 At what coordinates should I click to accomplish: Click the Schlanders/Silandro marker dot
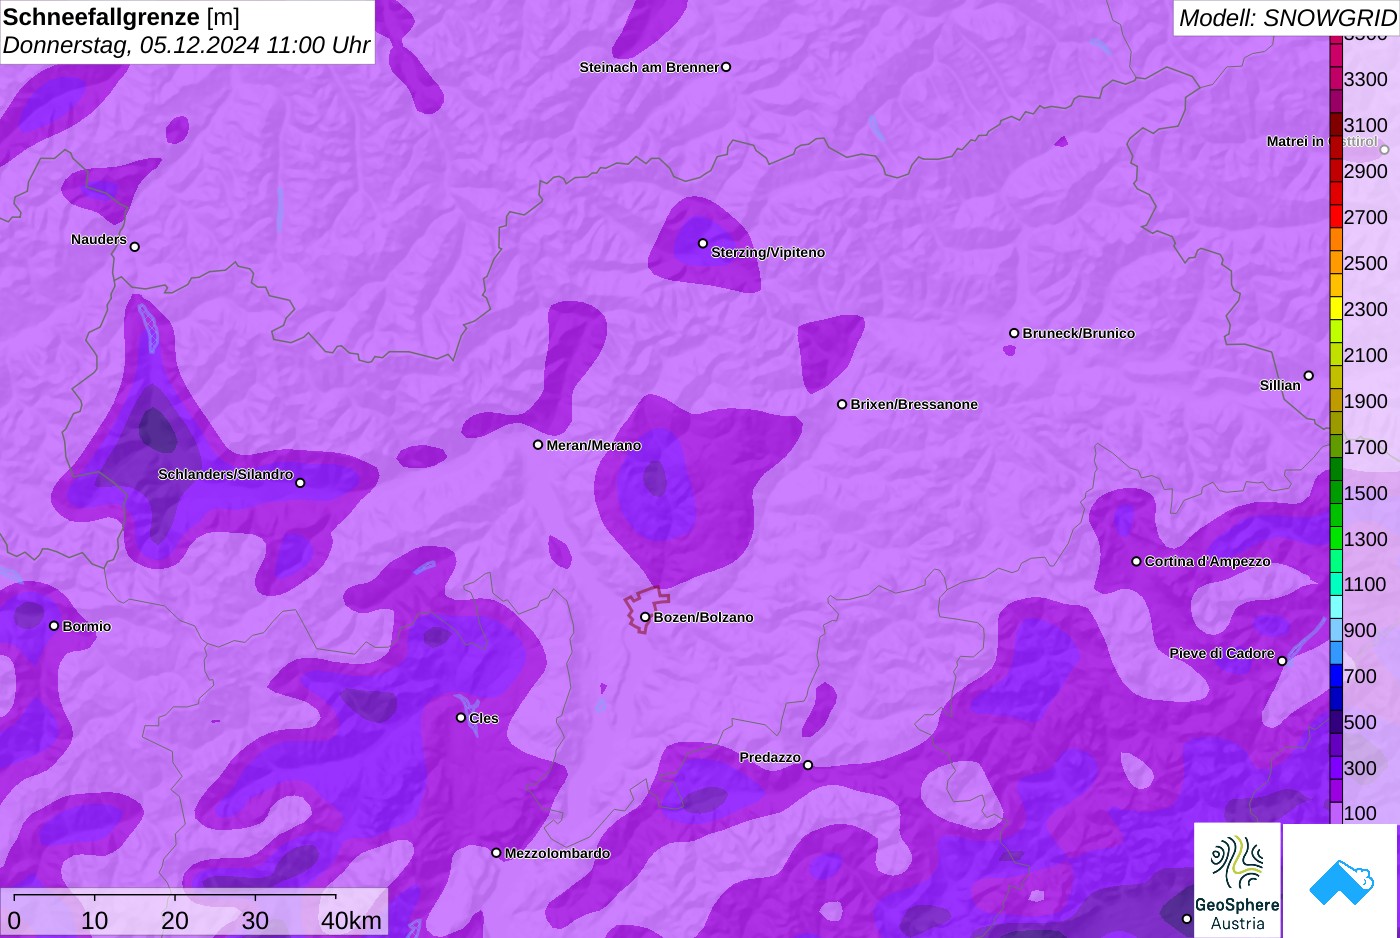point(300,483)
